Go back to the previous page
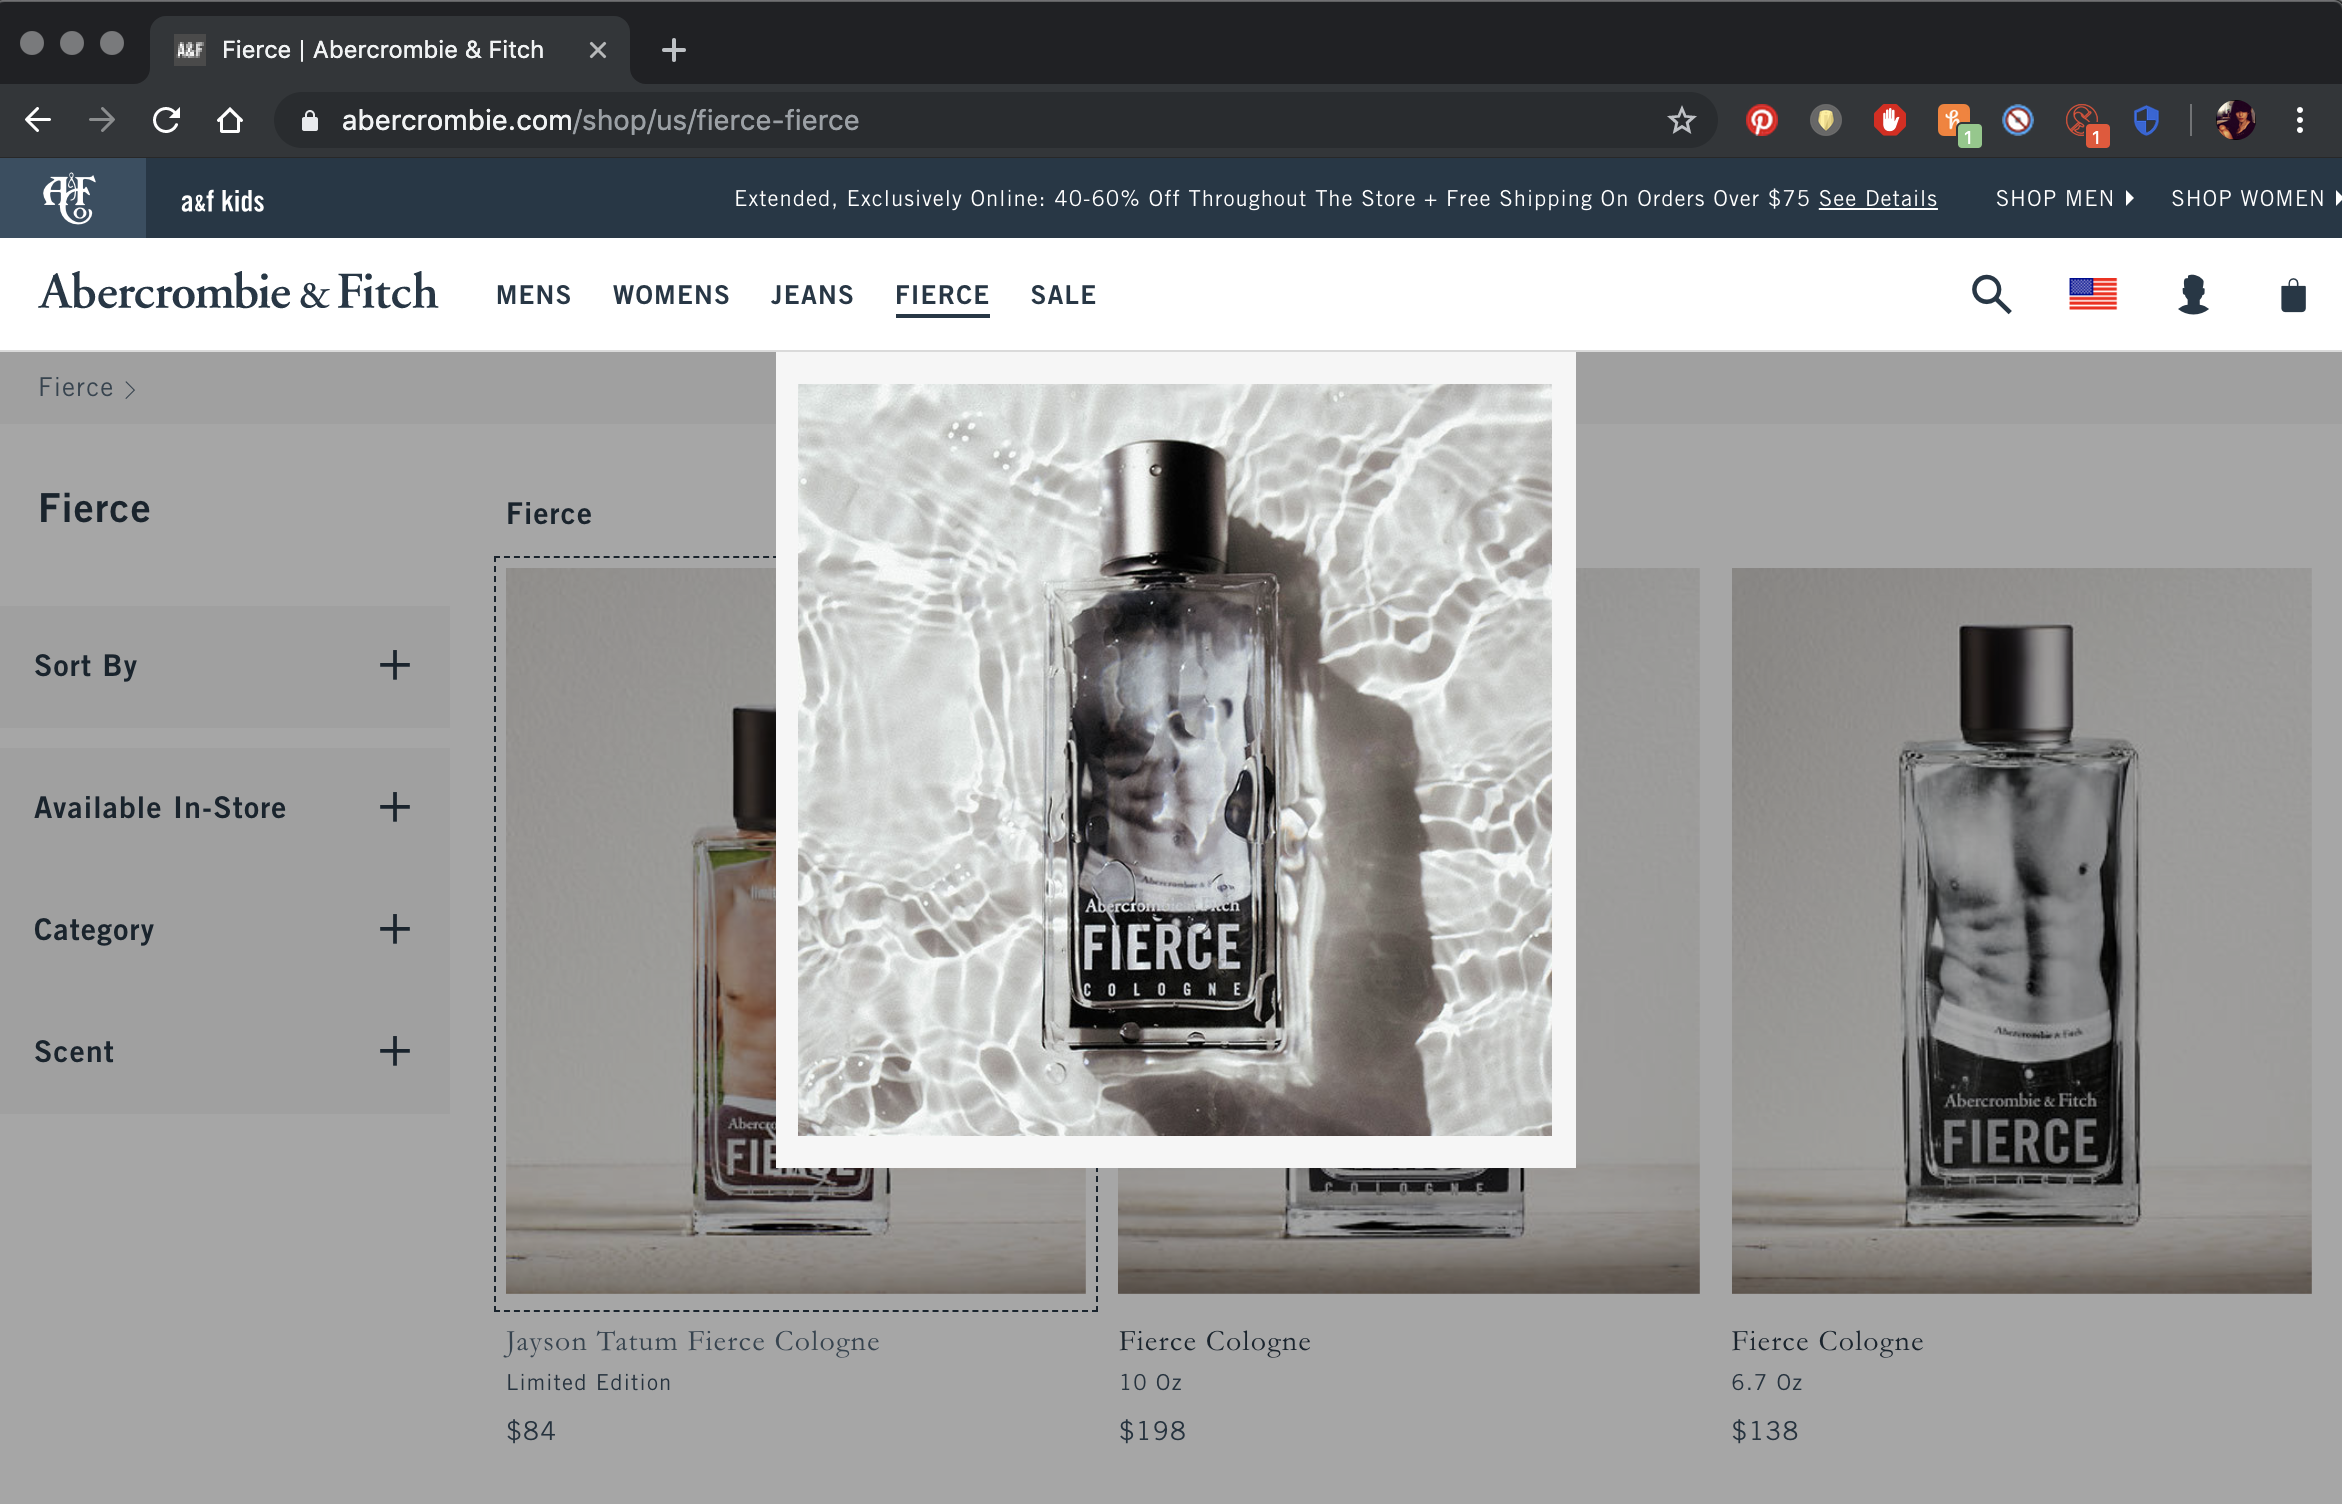 click(38, 120)
